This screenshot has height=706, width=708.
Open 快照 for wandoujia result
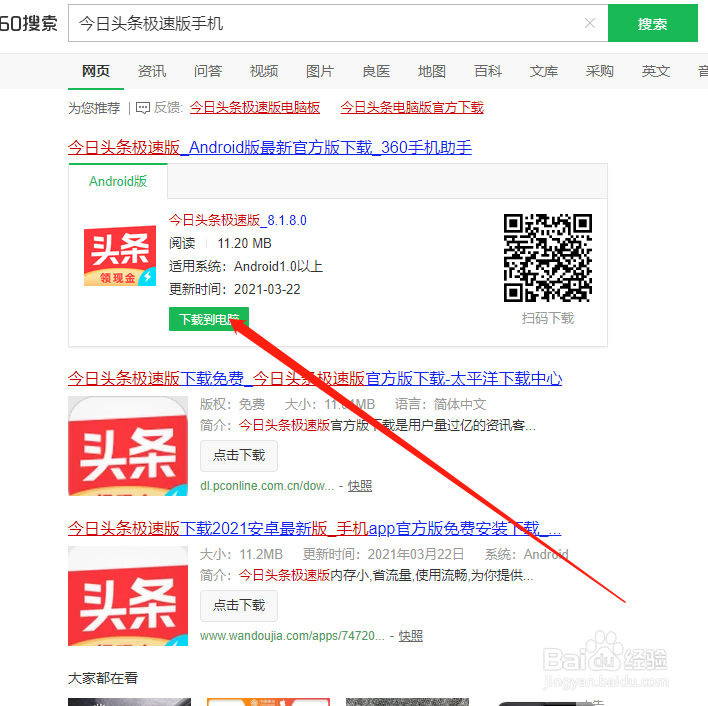click(410, 636)
